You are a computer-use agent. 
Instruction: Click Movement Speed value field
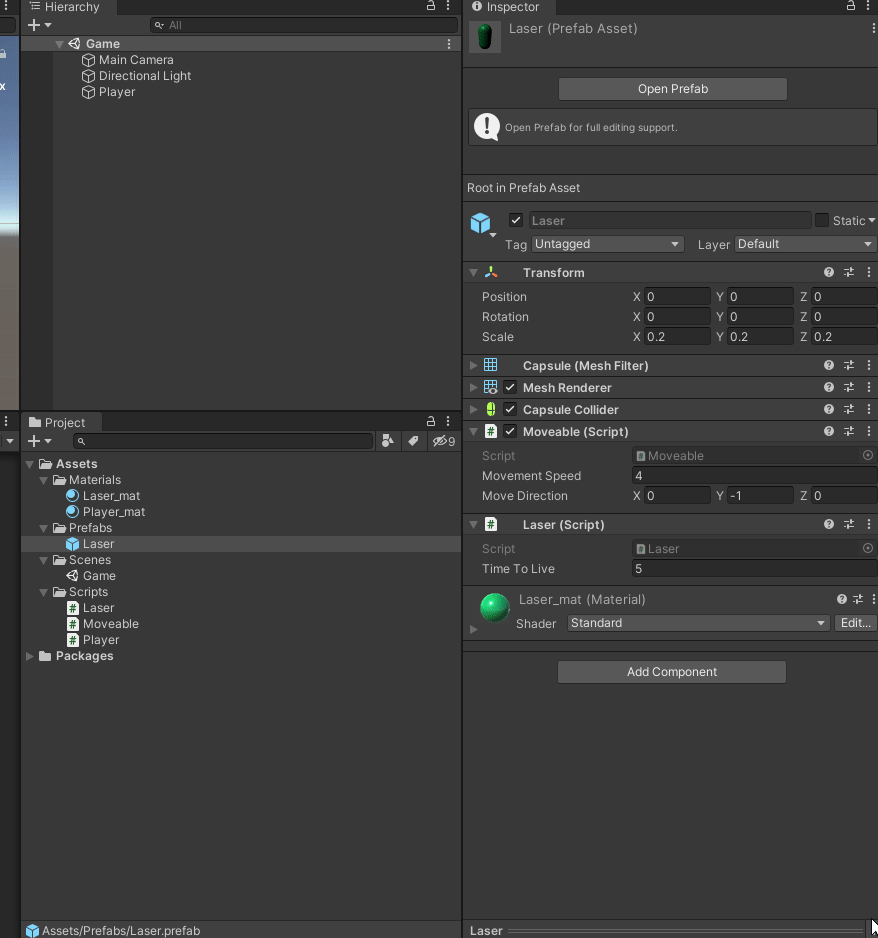tap(754, 476)
